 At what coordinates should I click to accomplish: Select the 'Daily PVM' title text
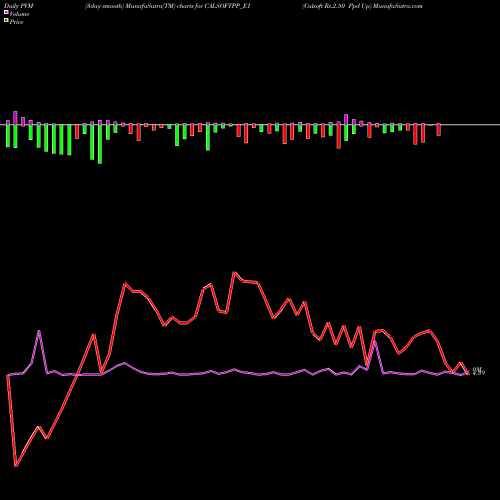point(19,6)
